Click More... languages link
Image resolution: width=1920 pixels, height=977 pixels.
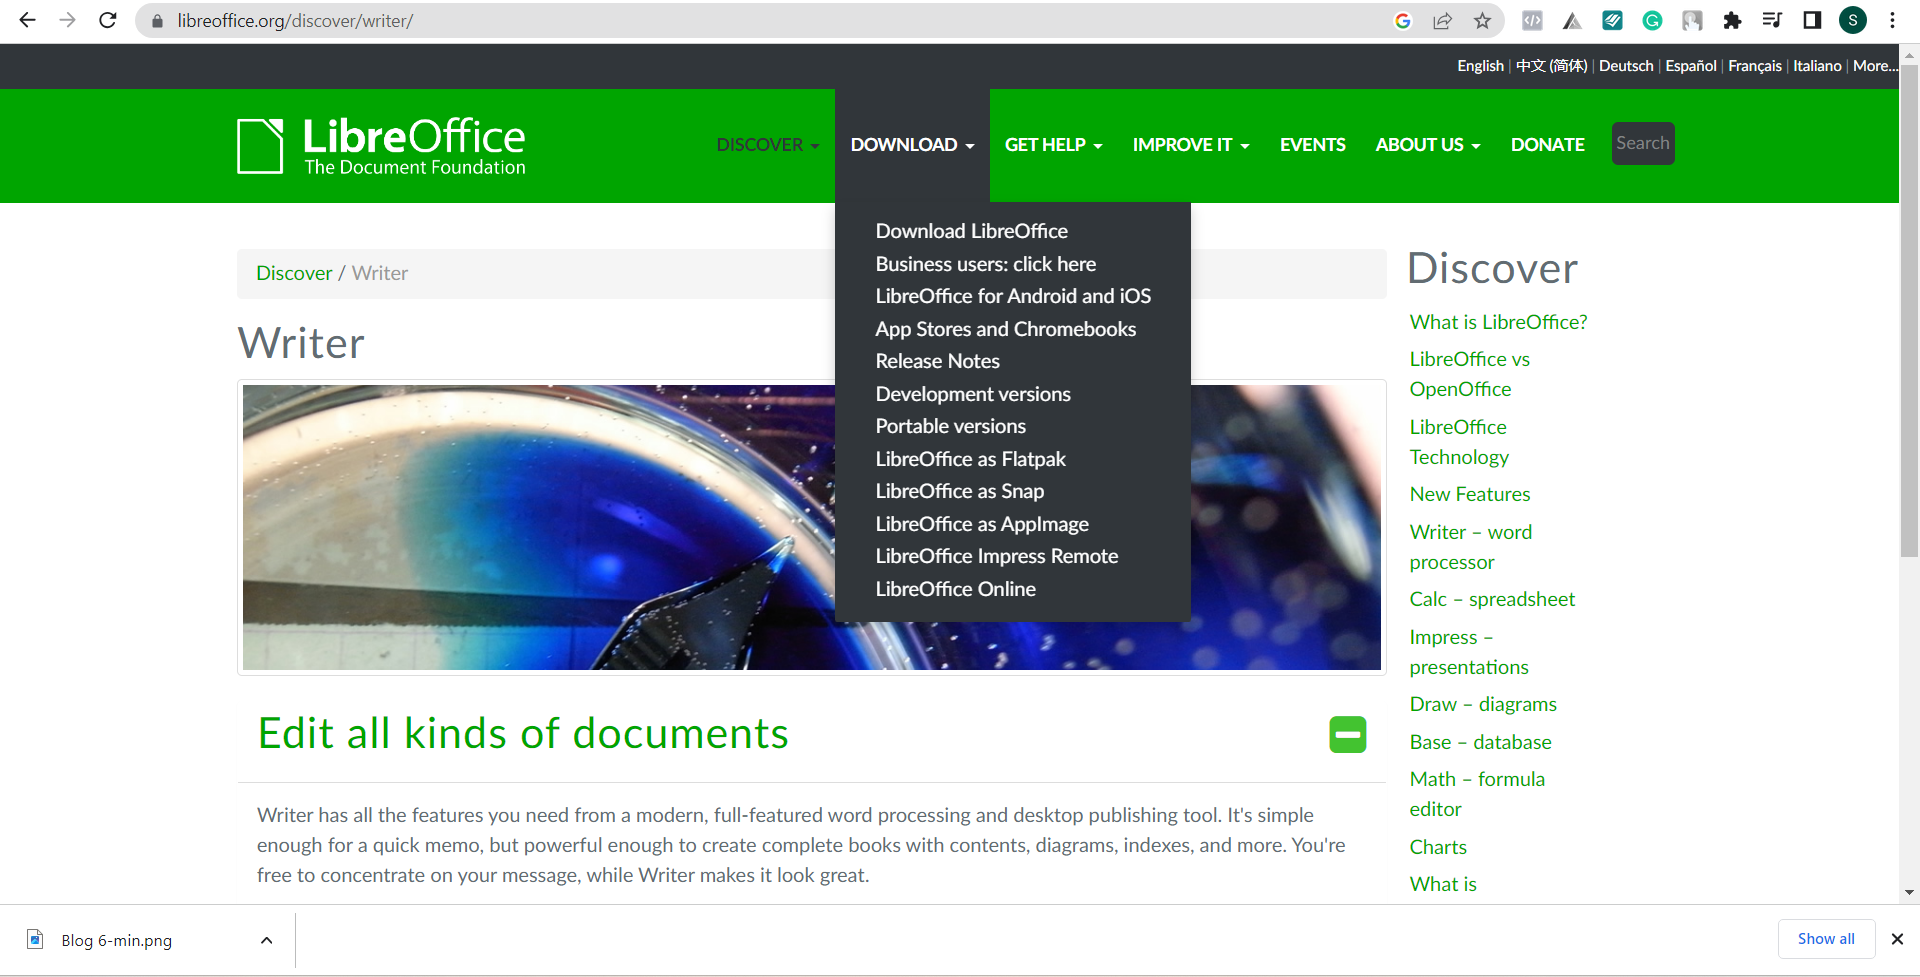[1875, 66]
